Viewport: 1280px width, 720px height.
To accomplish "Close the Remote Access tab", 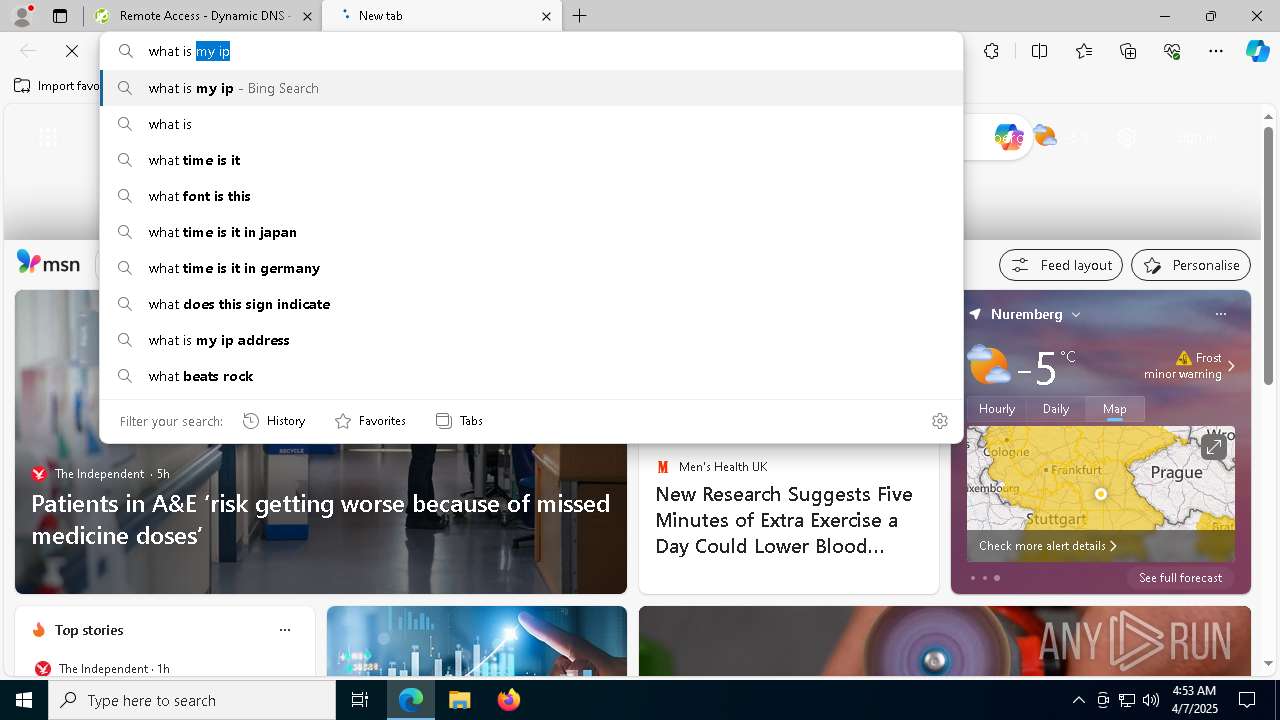I will (307, 16).
